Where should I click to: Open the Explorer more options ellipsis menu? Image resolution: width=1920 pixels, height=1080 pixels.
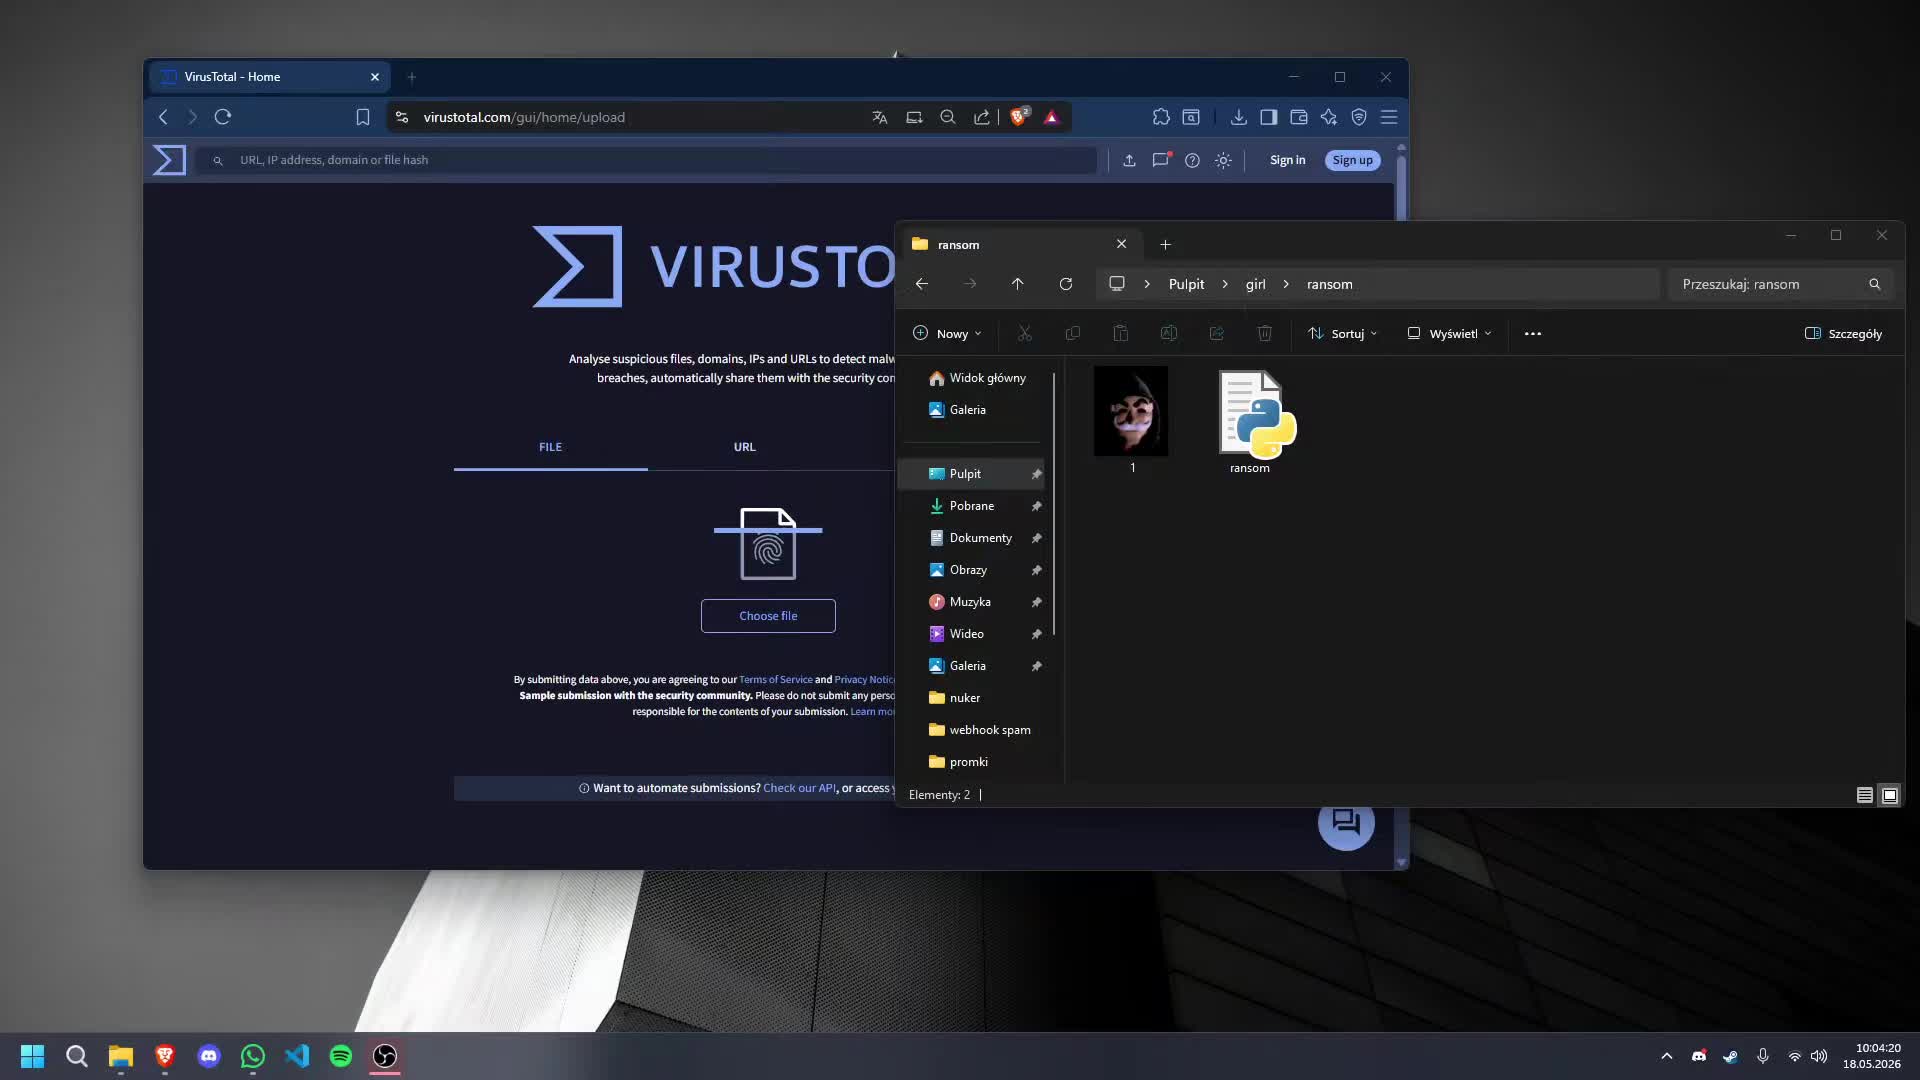pos(1533,333)
